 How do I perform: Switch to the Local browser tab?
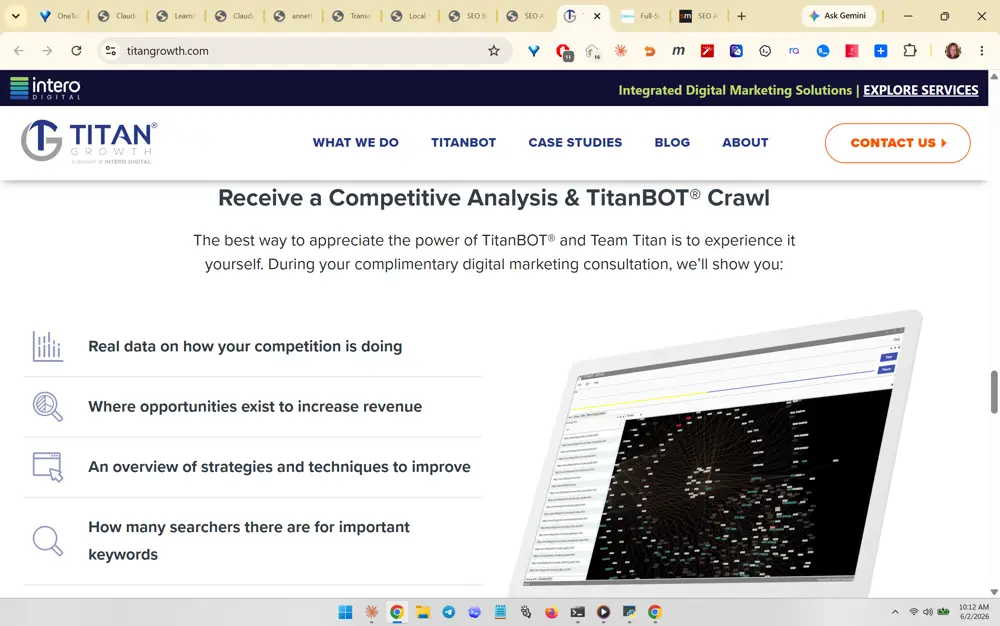click(410, 16)
